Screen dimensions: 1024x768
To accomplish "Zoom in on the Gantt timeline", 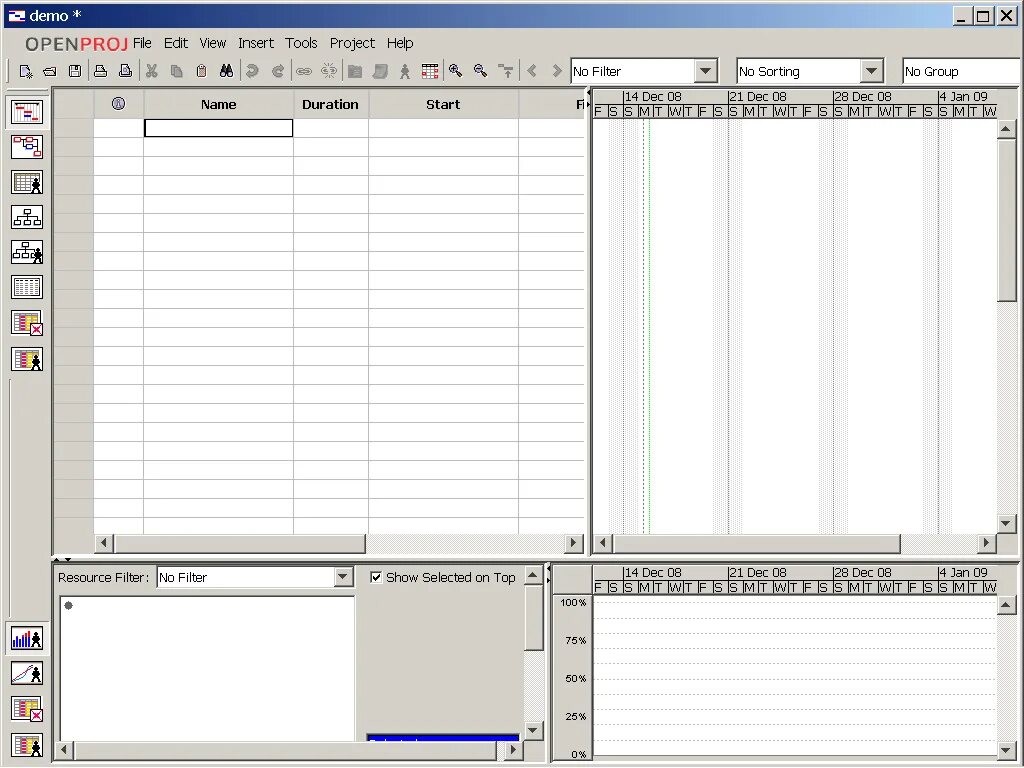I will pos(456,71).
